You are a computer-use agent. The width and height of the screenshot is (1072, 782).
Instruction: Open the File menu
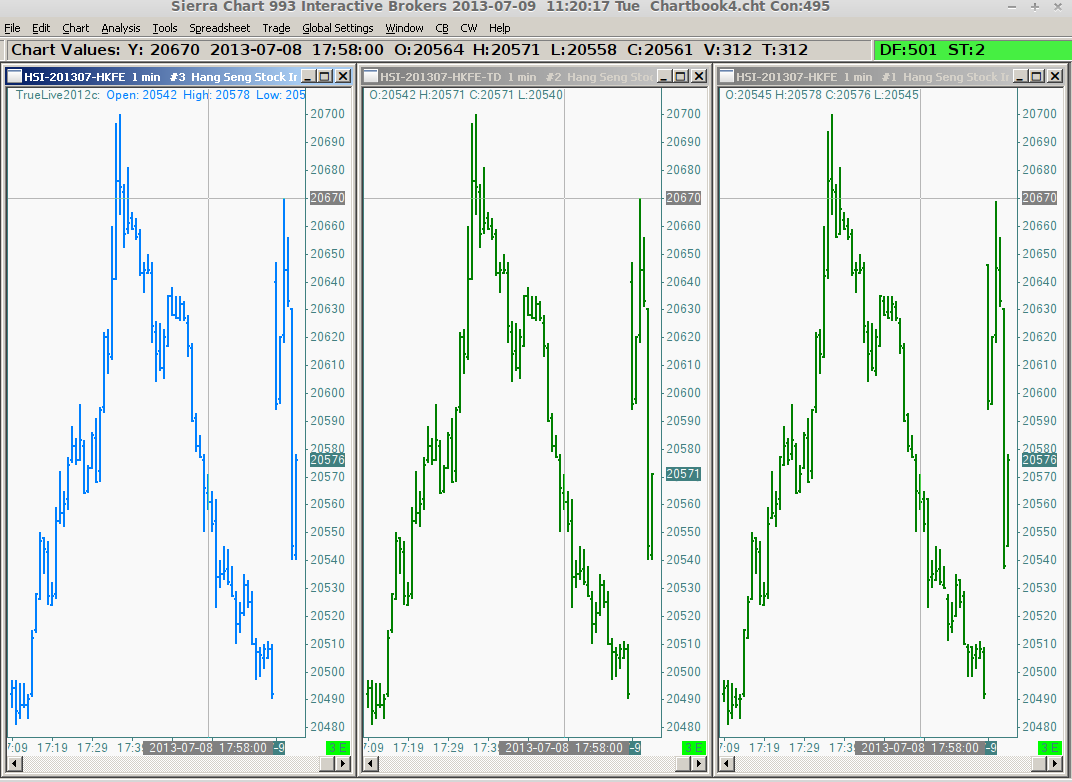point(12,28)
